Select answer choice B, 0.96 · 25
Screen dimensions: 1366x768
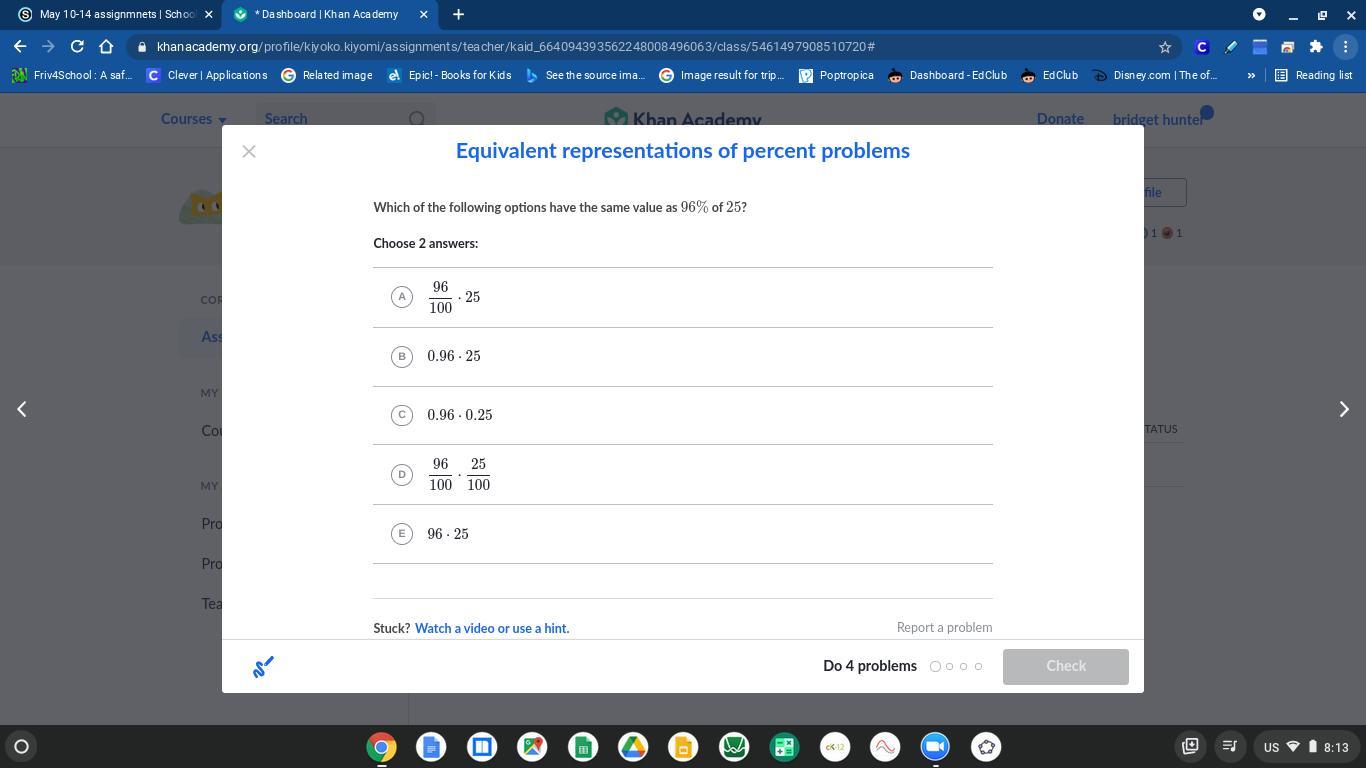coord(402,356)
